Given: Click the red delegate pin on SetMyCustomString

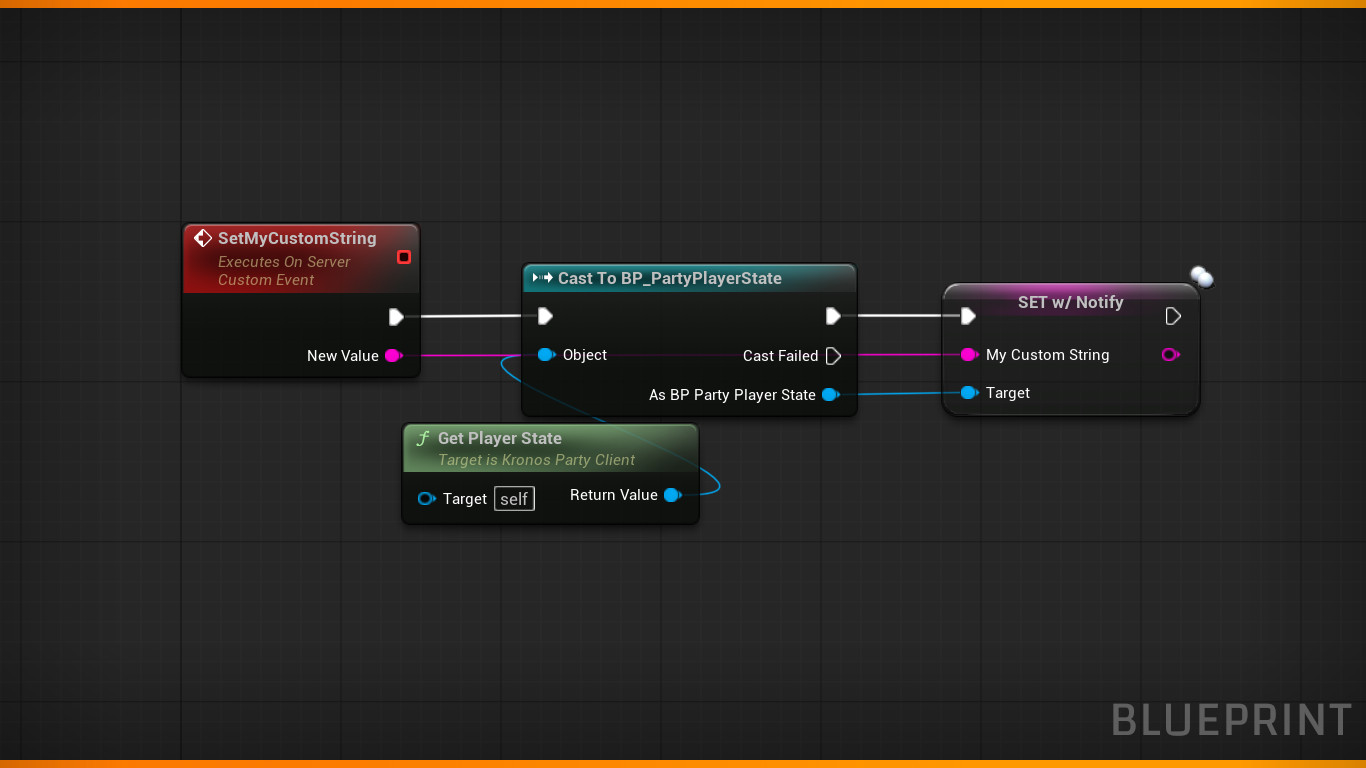Looking at the screenshot, I should [x=403, y=257].
